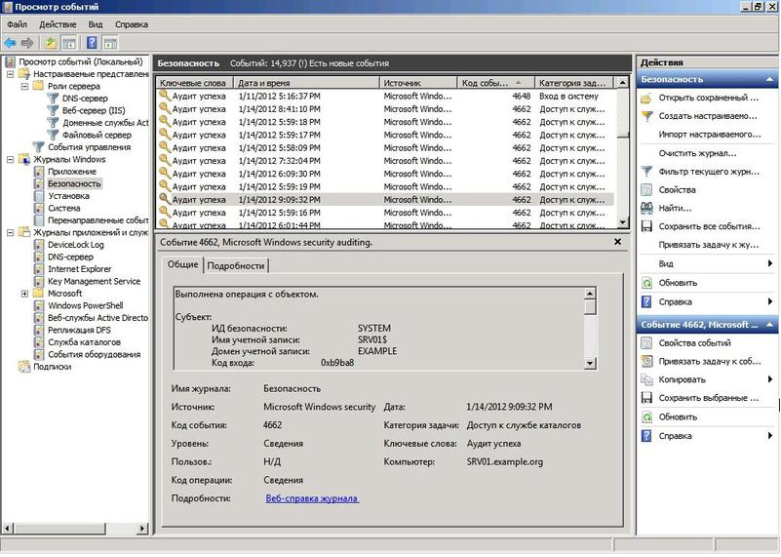Viewport: 781px width, 557px height.
Task: Click Импорт настраиваемого action
Action: (710, 135)
